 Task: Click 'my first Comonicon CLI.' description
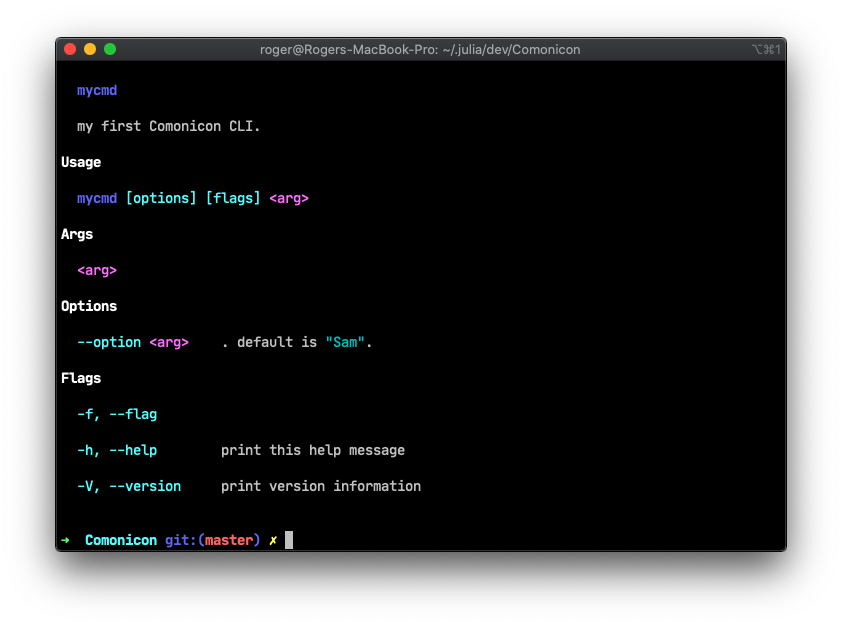coord(169,127)
